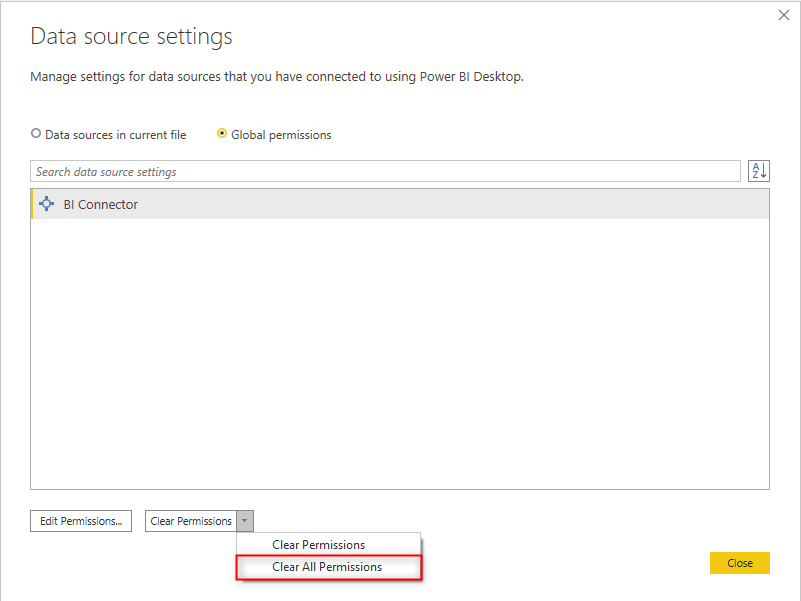The width and height of the screenshot is (801, 601).
Task: Click the Edit Permissions button
Action: click(x=81, y=521)
